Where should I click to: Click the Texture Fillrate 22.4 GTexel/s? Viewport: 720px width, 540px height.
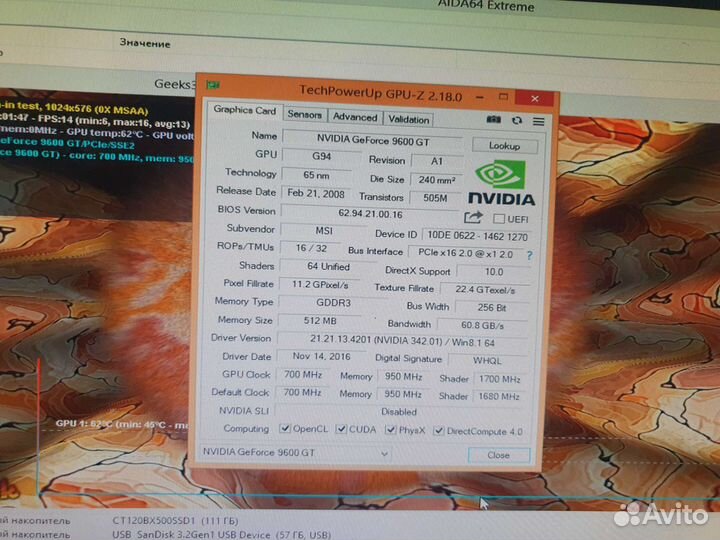pyautogui.click(x=485, y=290)
